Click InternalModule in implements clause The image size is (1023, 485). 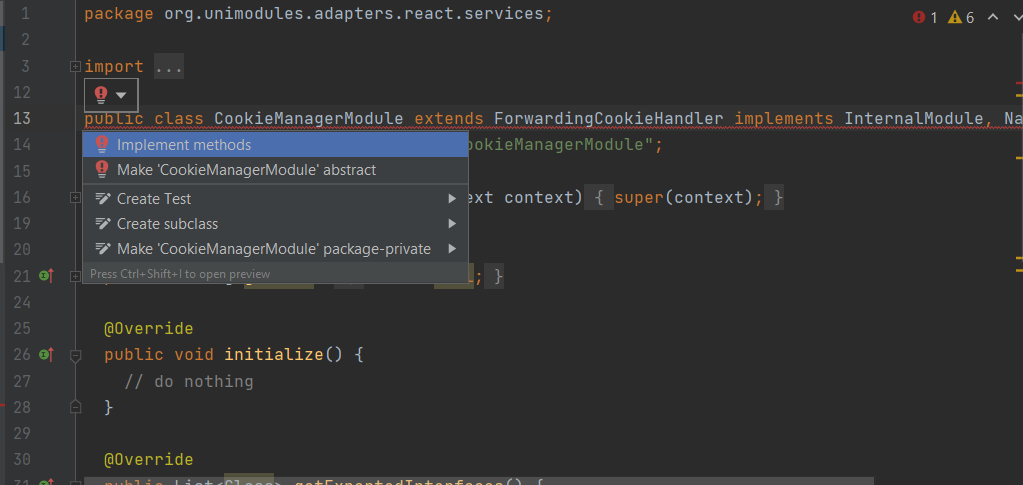click(913, 119)
